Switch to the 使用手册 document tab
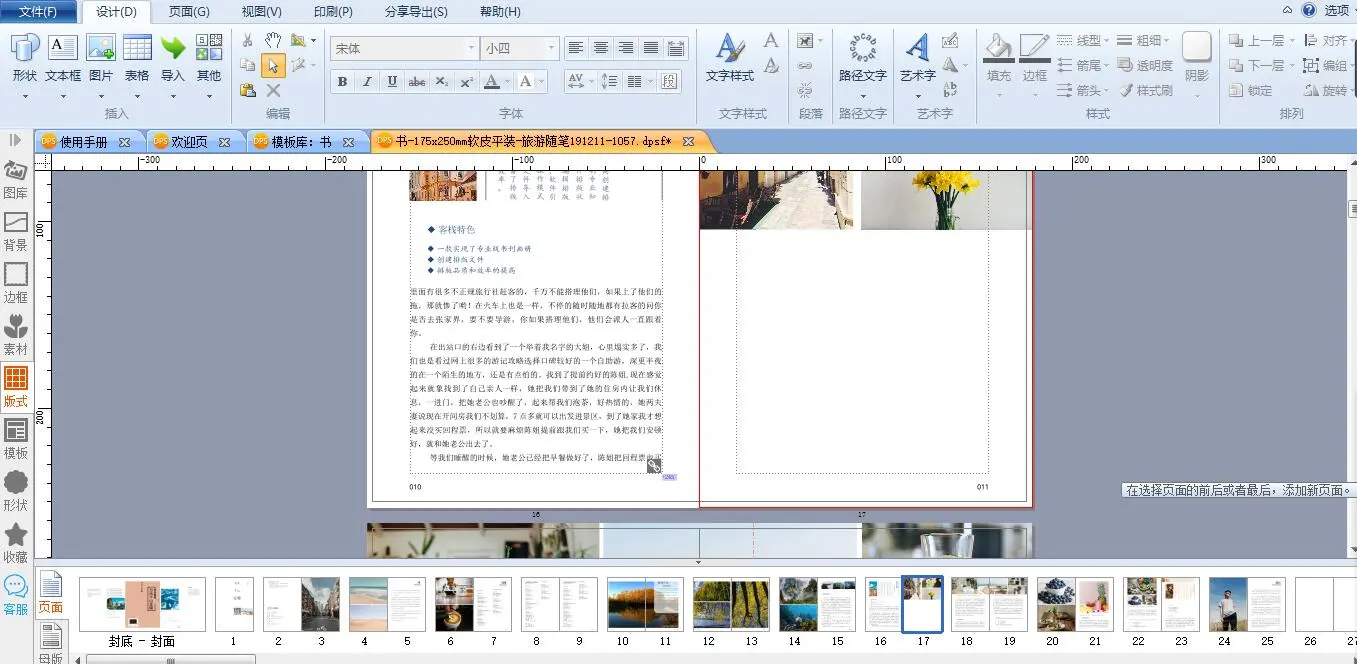This screenshot has width=1357, height=664. (83, 142)
